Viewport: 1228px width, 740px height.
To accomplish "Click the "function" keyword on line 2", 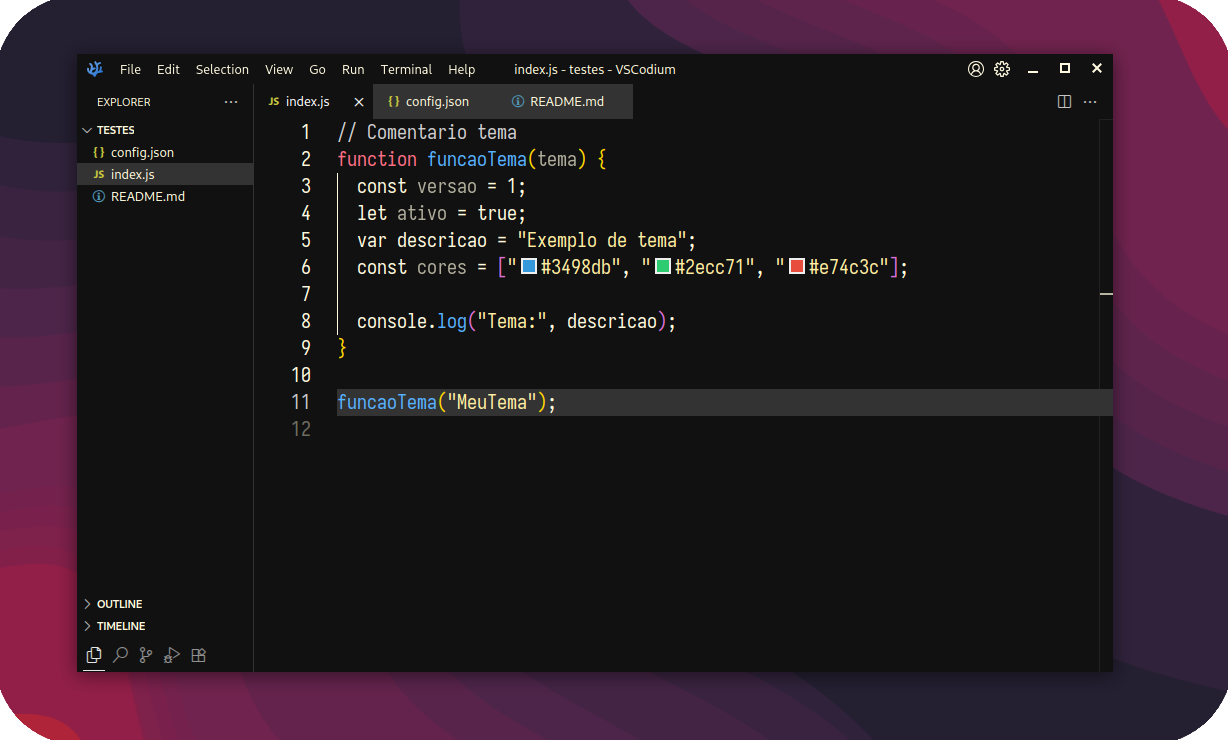I will [x=377, y=159].
